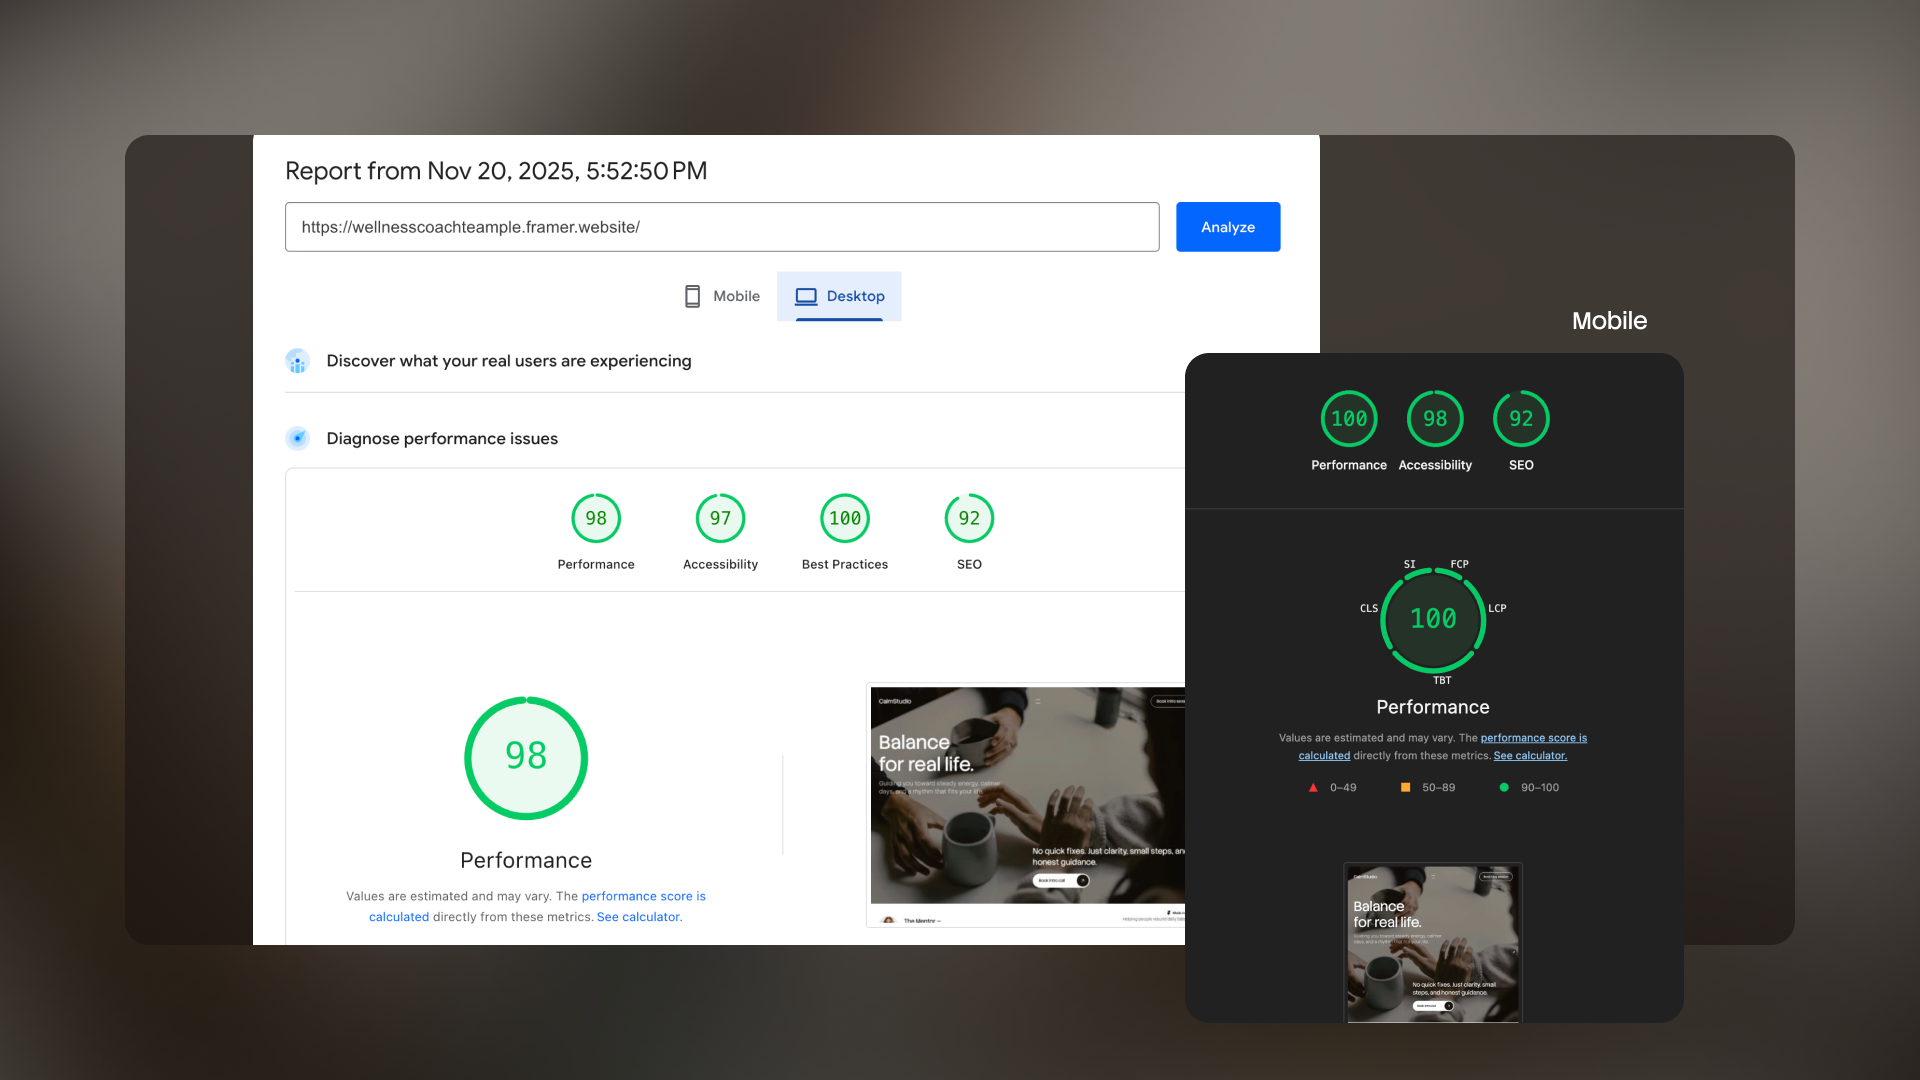Screen dimensions: 1920x1080
Task: Click the large 98 Performance circle
Action: (x=526, y=757)
